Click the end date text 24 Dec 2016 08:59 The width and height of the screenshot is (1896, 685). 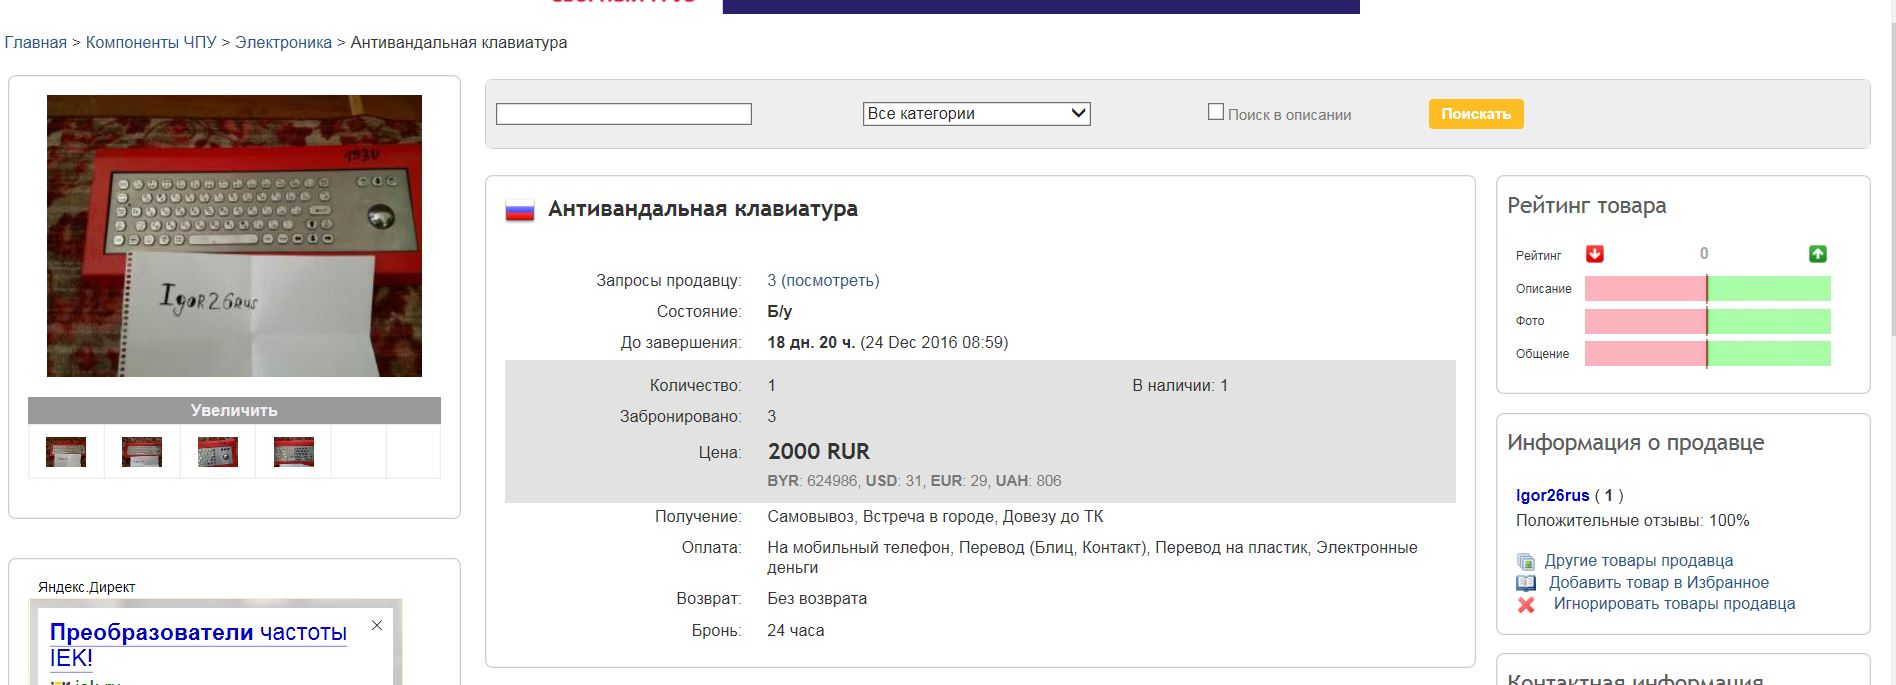[934, 343]
